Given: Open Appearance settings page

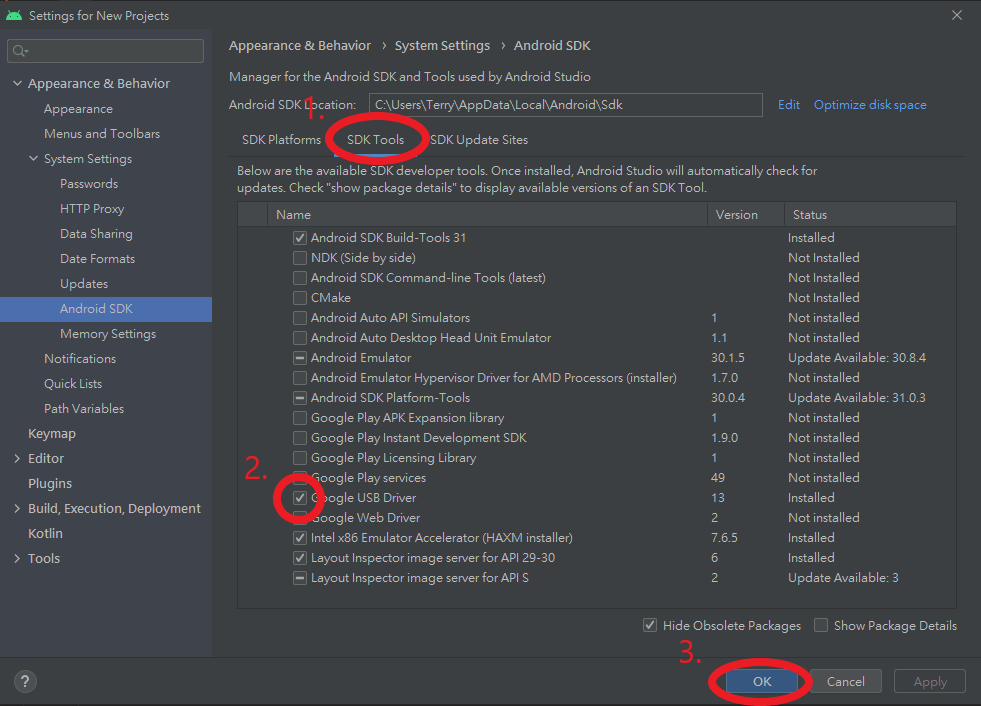Looking at the screenshot, I should [78, 108].
